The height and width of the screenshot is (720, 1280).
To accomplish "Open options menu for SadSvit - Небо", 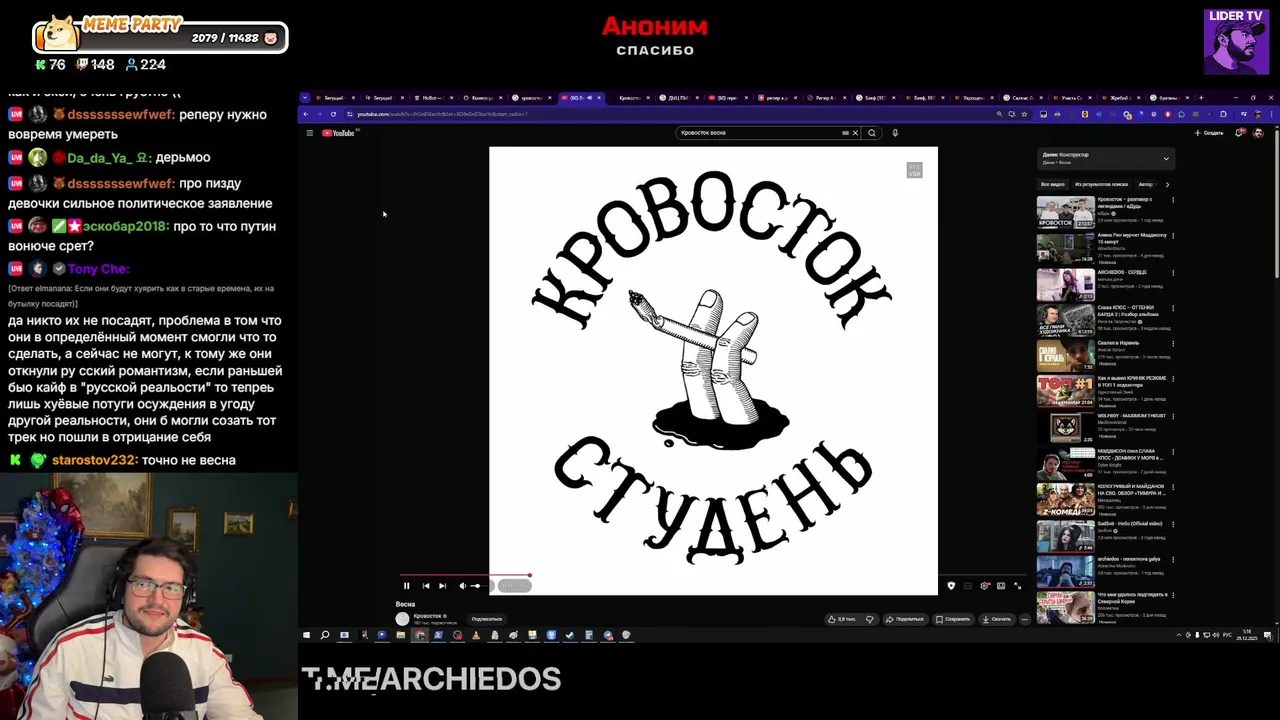I will click(x=1173, y=524).
